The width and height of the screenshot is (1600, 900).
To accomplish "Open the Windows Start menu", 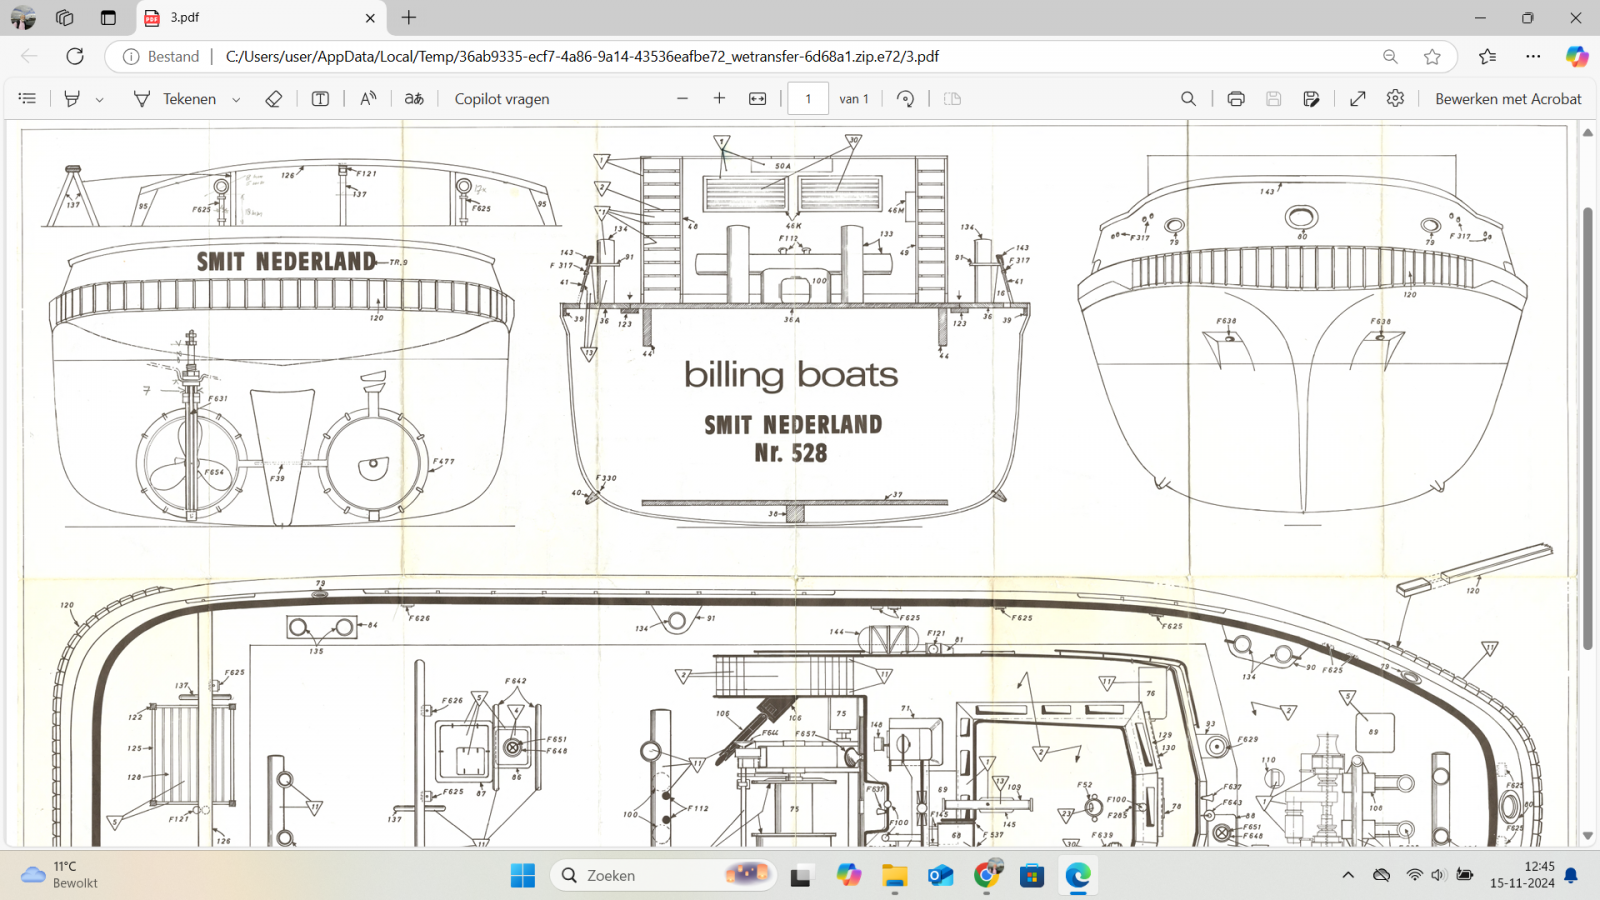I will click(x=522, y=875).
